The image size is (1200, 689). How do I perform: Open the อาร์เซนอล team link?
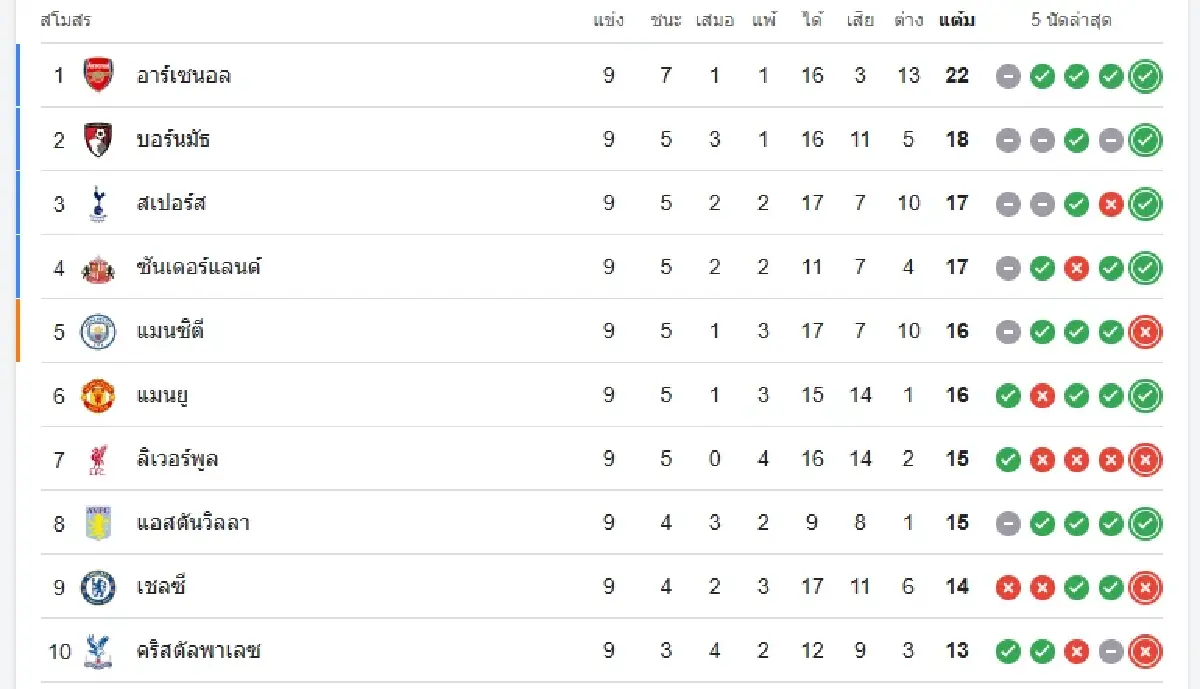[184, 75]
